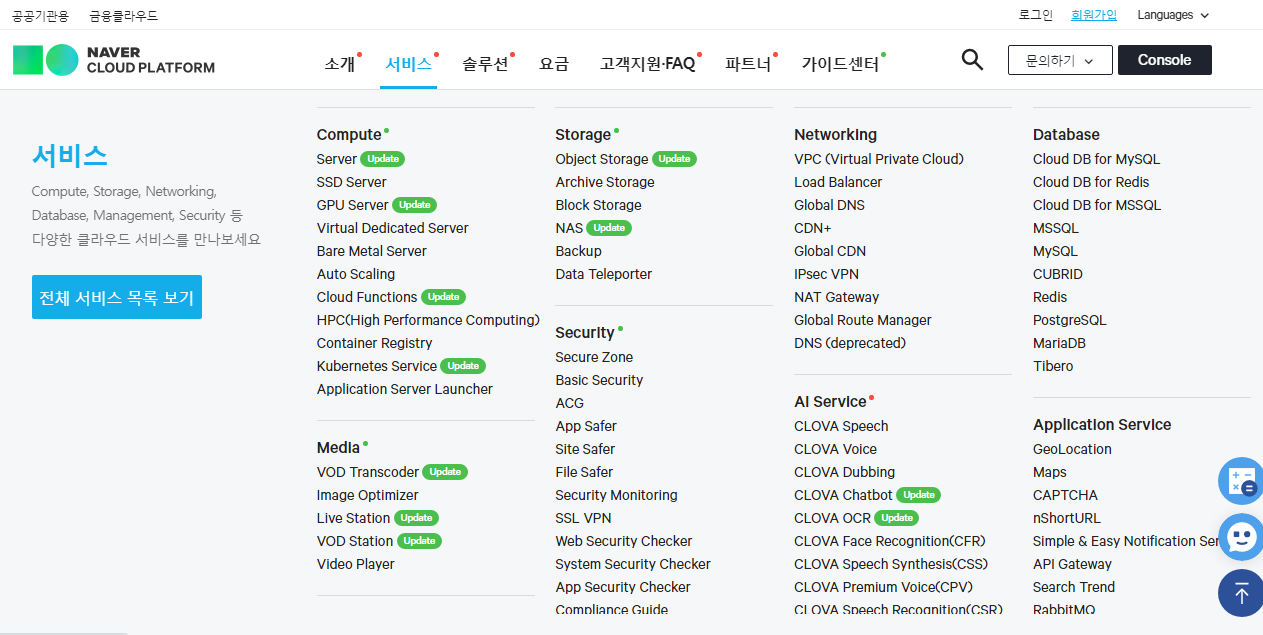Open the 요금 menu

554,64
